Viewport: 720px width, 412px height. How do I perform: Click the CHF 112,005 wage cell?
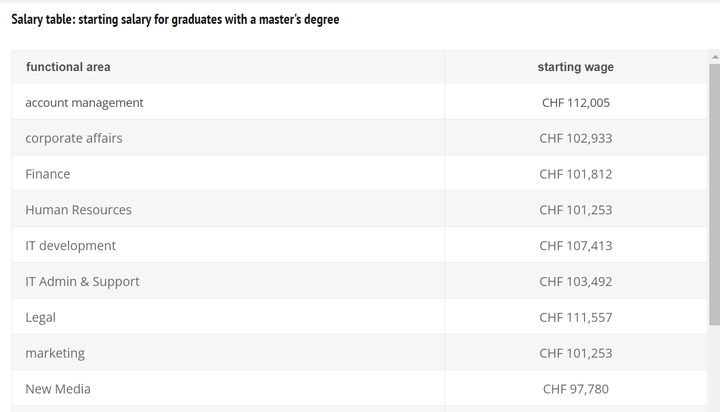pos(575,102)
